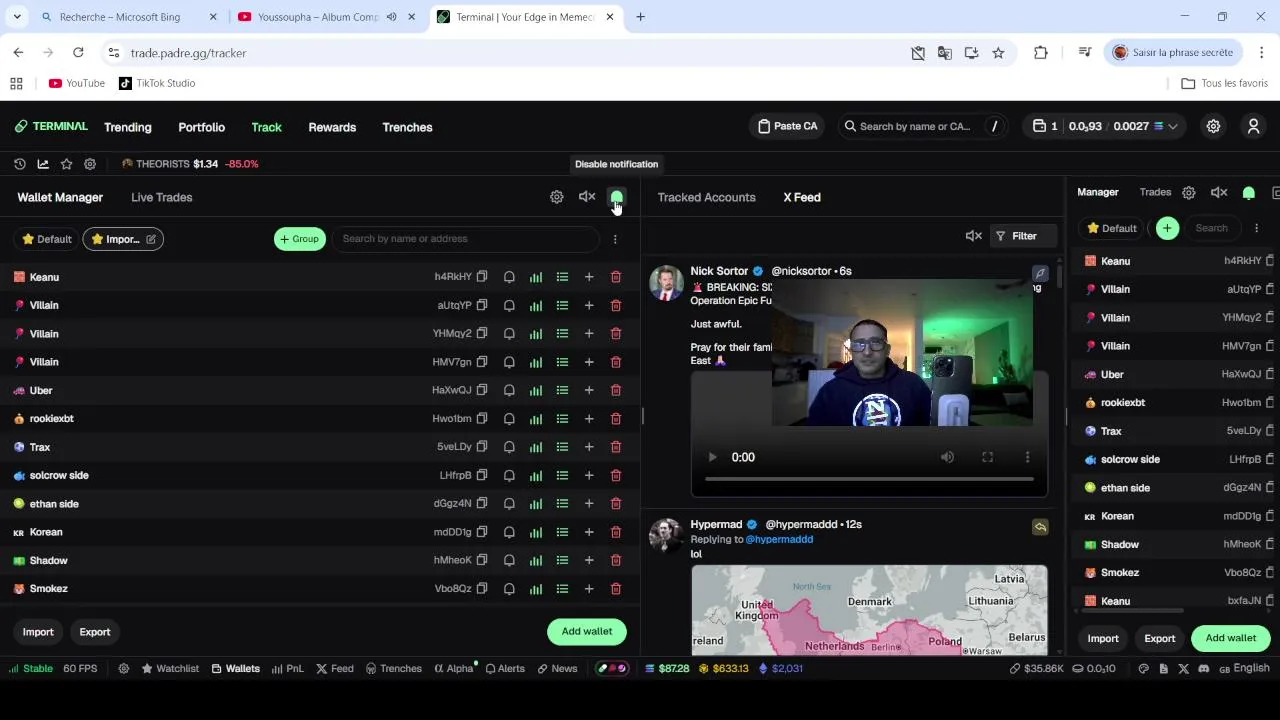Click Export in Wallet Manager
The width and height of the screenshot is (1280, 720).
tap(95, 632)
